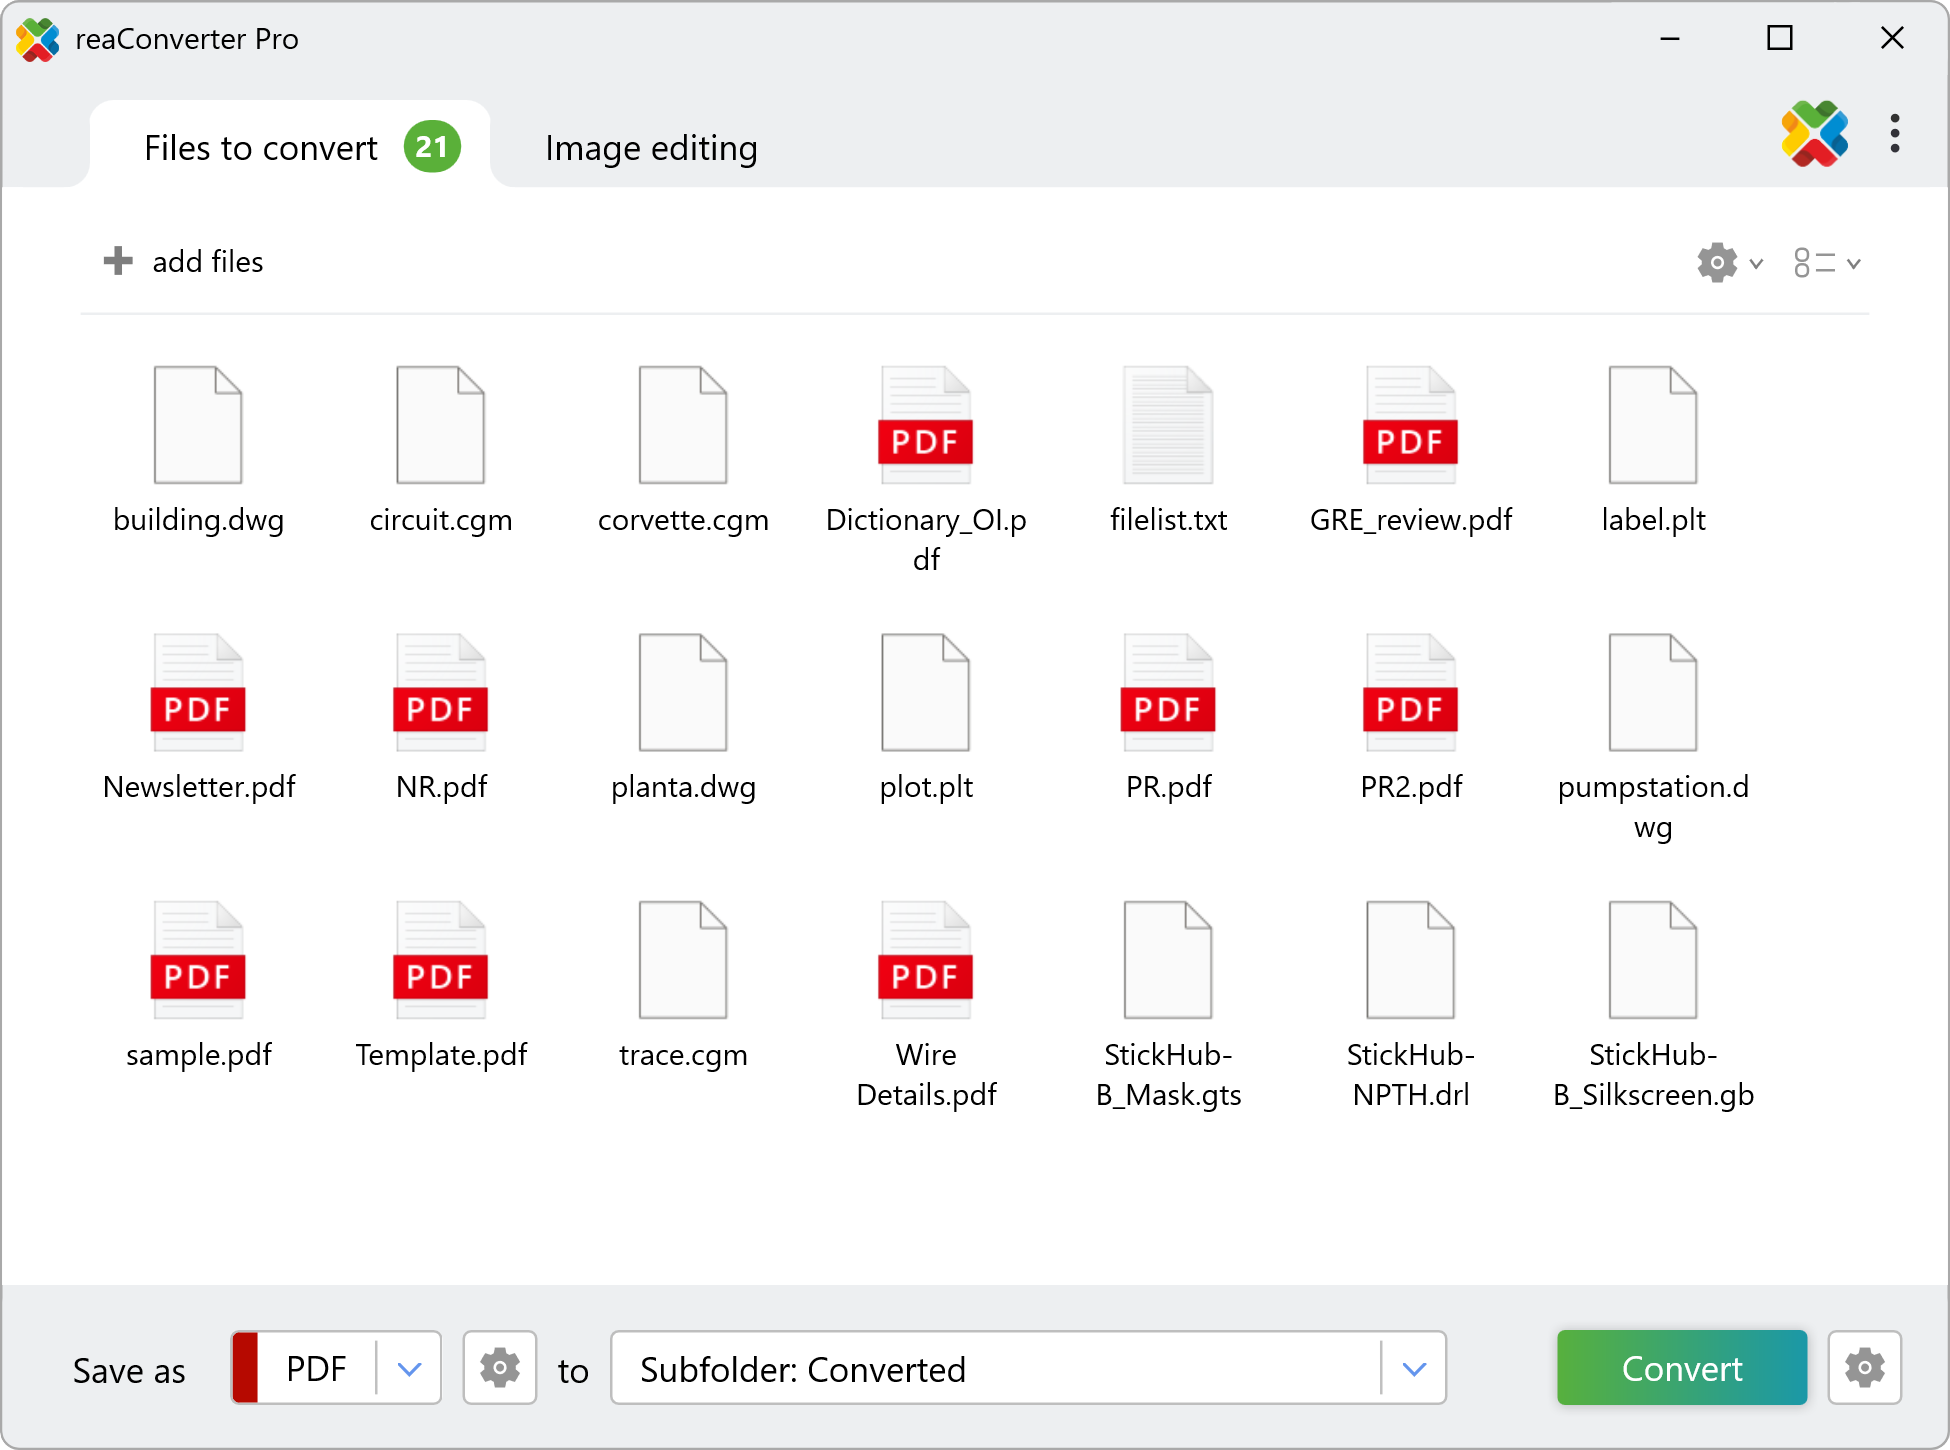Viewport: 1950px width, 1450px height.
Task: Select the Dictionary_OI.pdf file icon
Action: coord(925,425)
